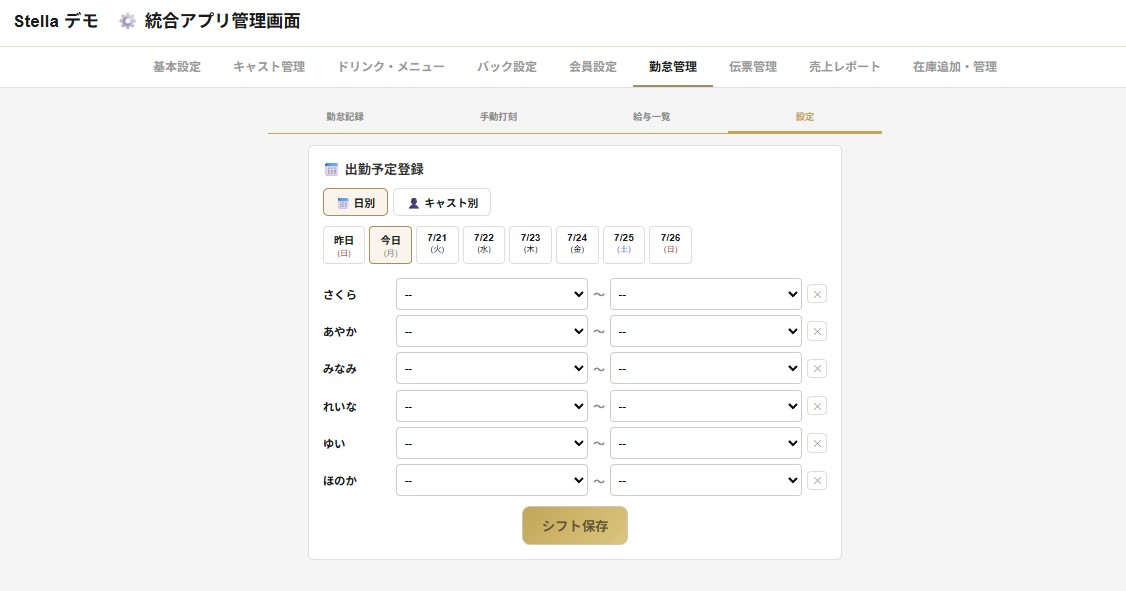Select the 7/21 (火) date
The width and height of the screenshot is (1126, 591).
pos(437,245)
